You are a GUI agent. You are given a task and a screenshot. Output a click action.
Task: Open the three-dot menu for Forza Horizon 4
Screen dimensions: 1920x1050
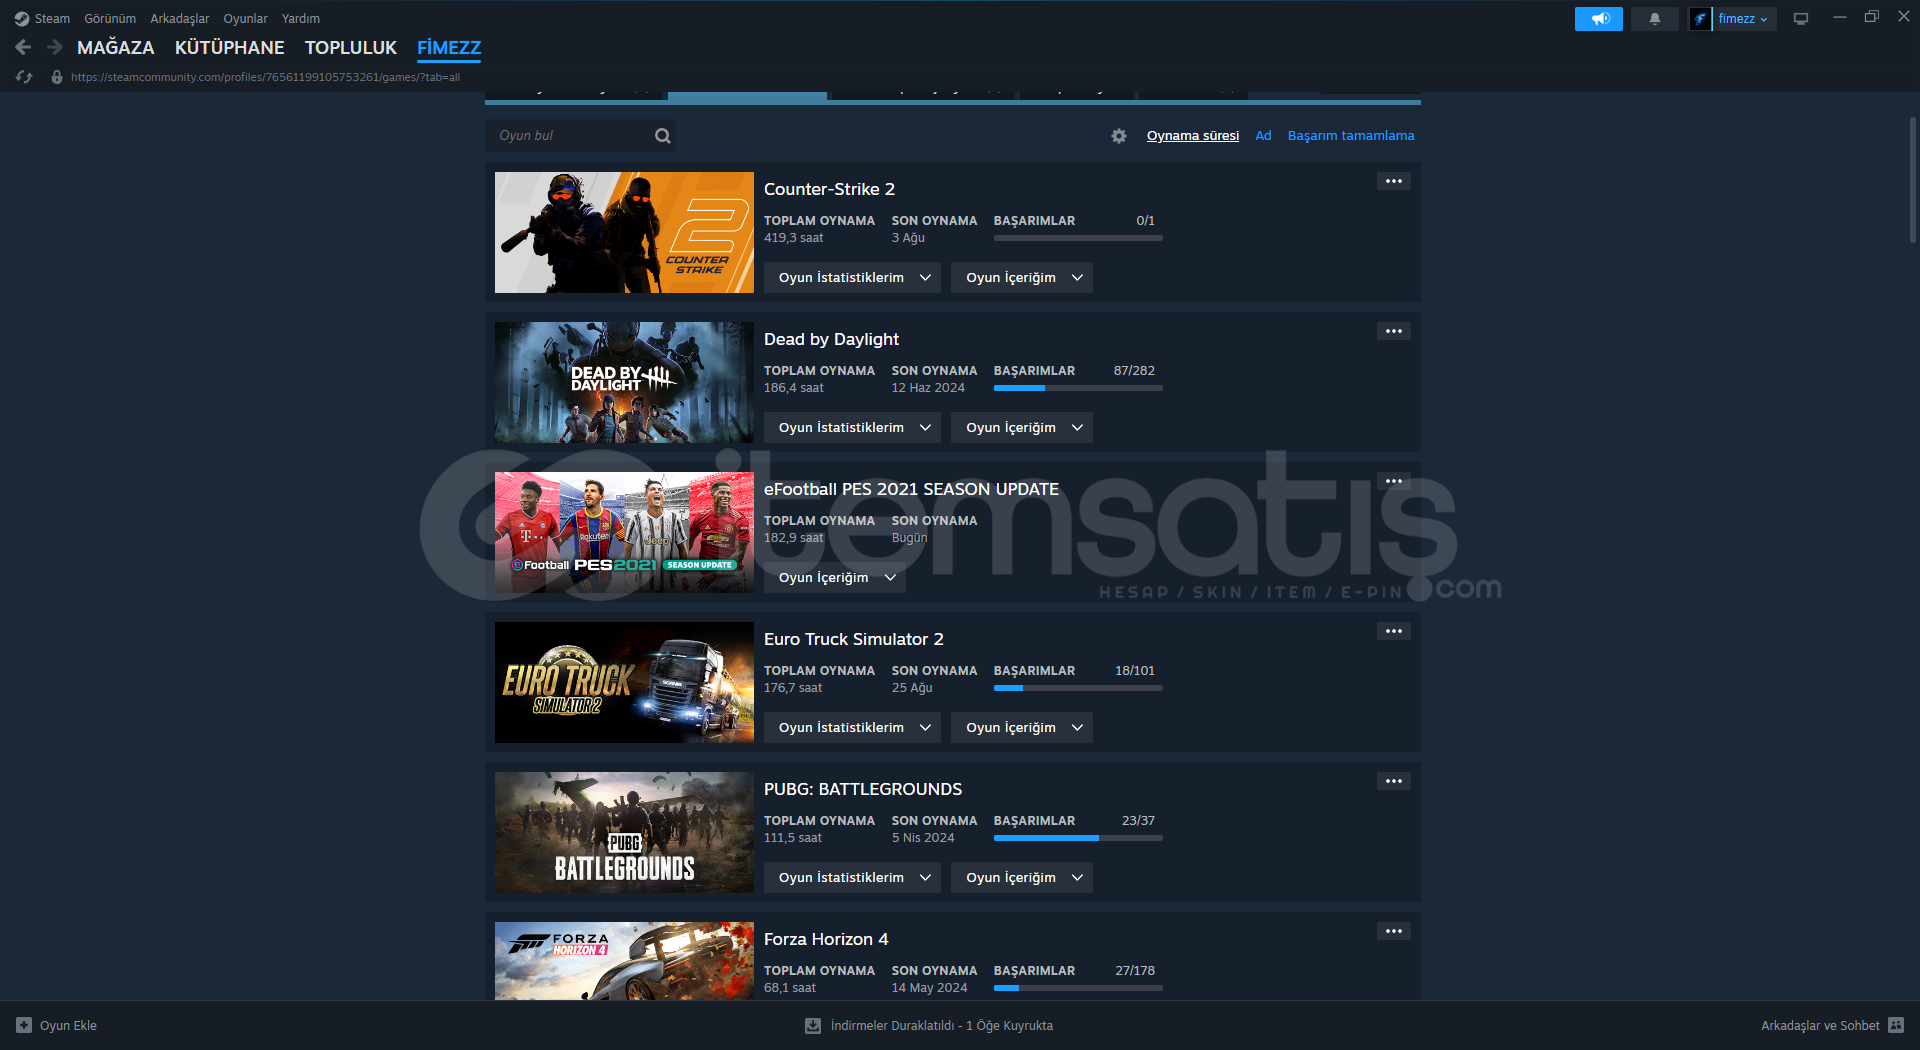pos(1394,931)
